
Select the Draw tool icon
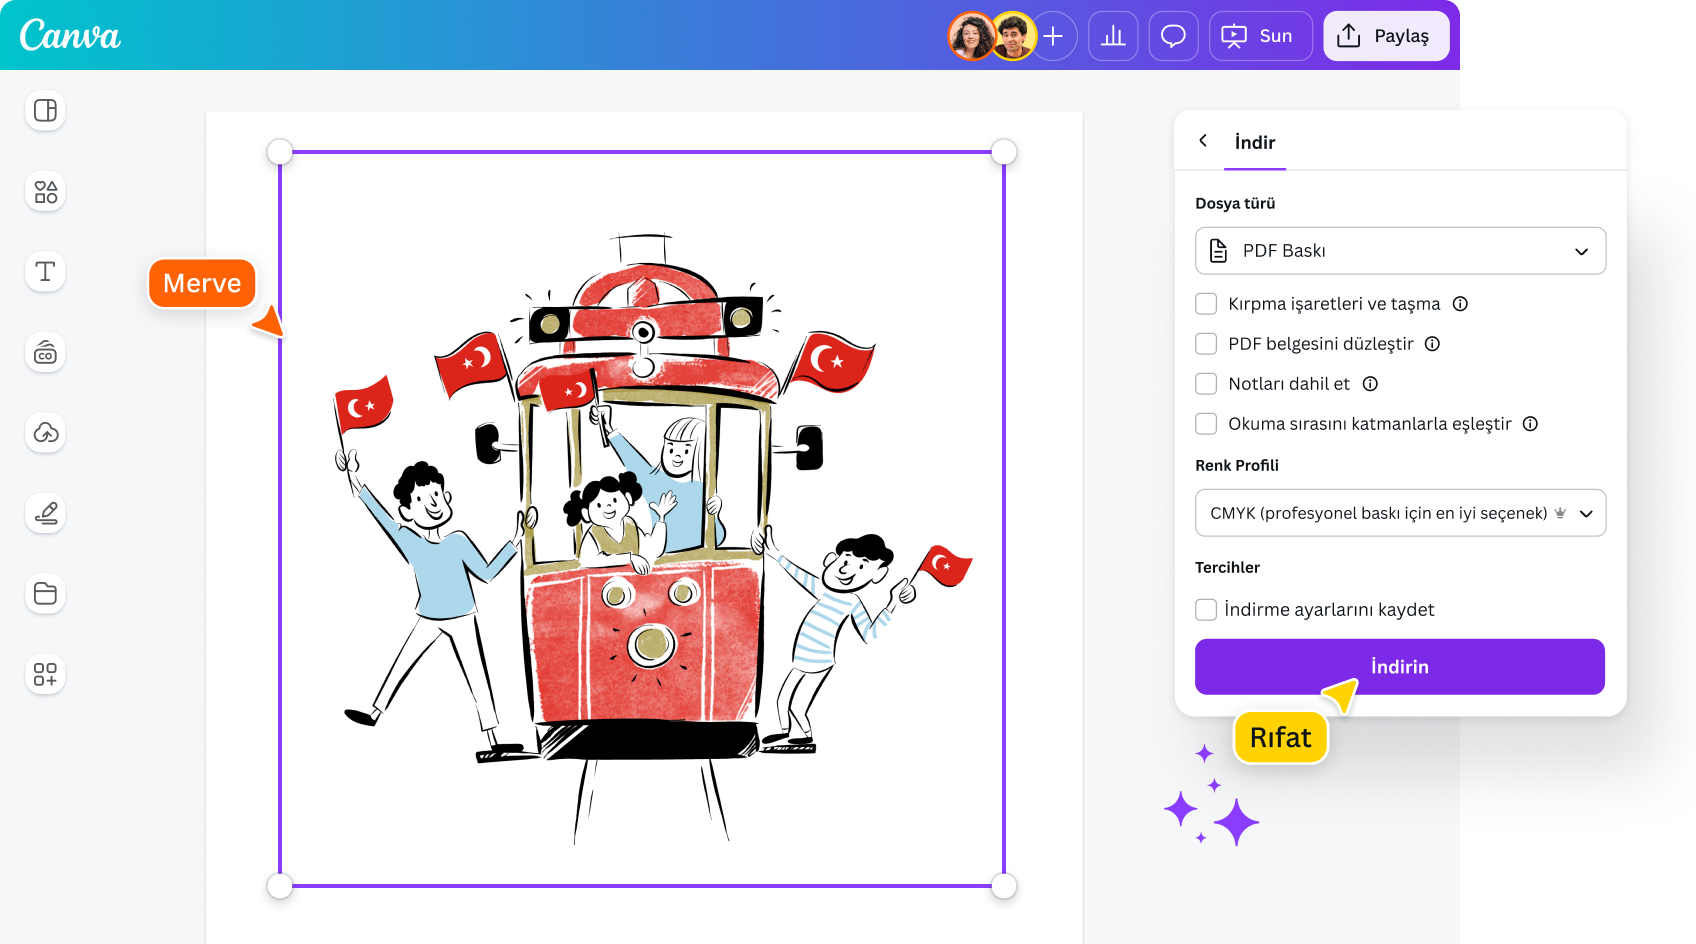pos(45,513)
